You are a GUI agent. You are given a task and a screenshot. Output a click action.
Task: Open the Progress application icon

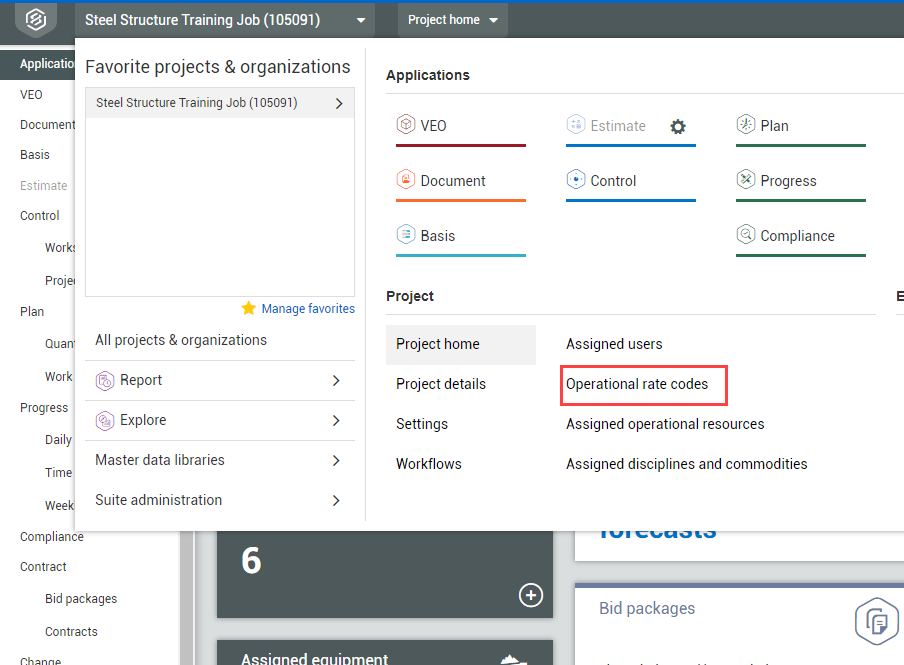pos(746,180)
